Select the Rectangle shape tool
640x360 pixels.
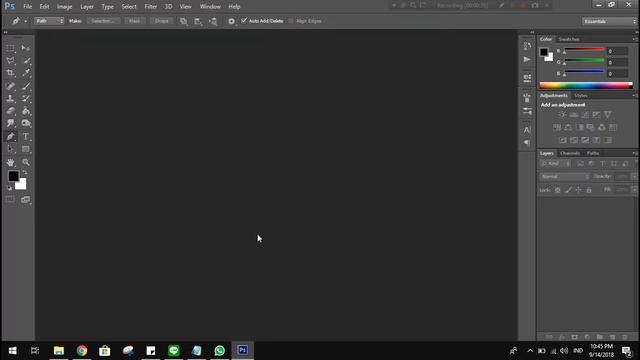click(26, 149)
